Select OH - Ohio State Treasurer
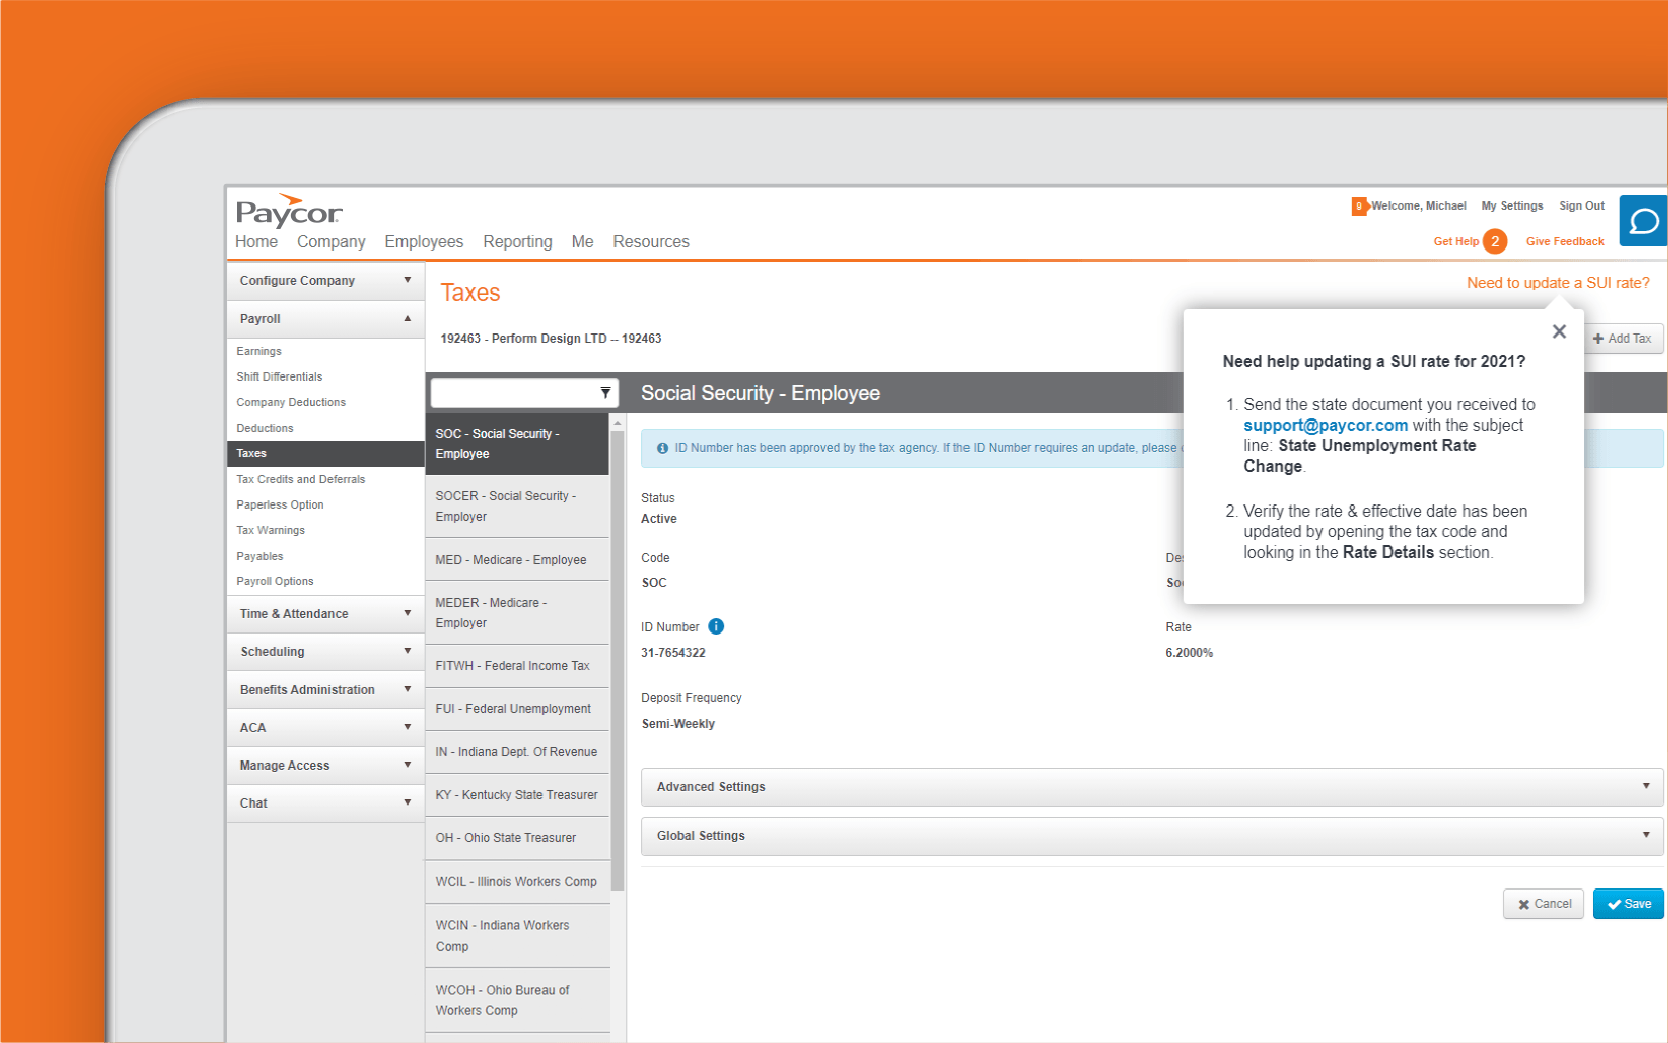 pyautogui.click(x=517, y=838)
